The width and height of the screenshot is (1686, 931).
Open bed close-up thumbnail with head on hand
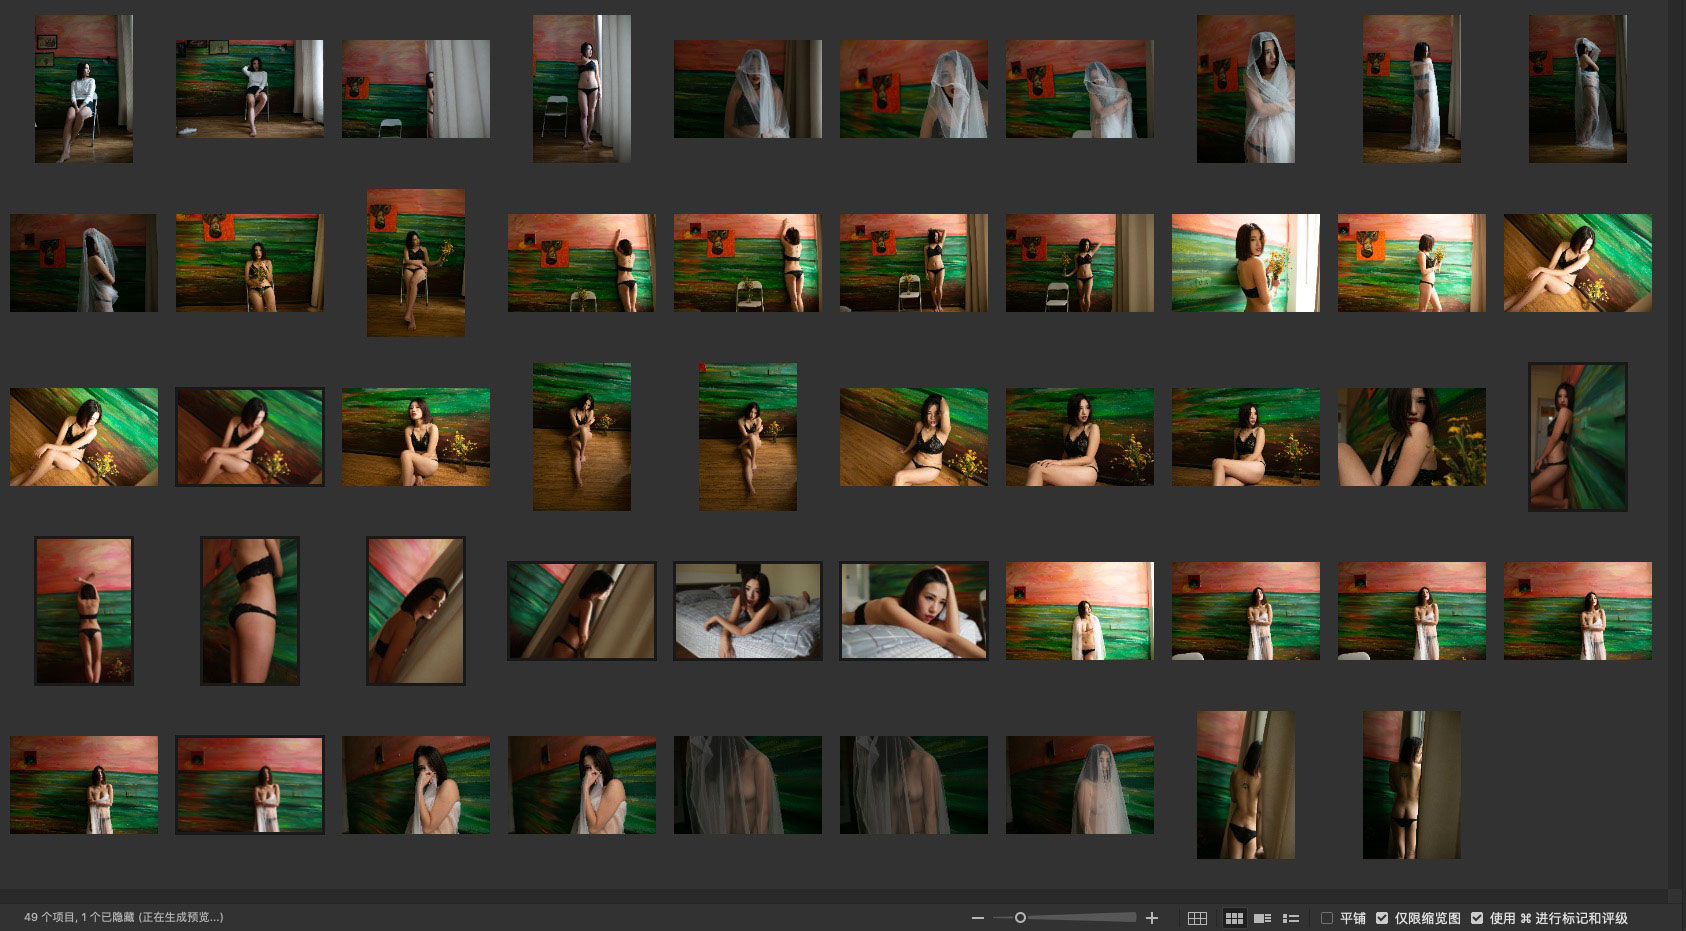coord(913,611)
